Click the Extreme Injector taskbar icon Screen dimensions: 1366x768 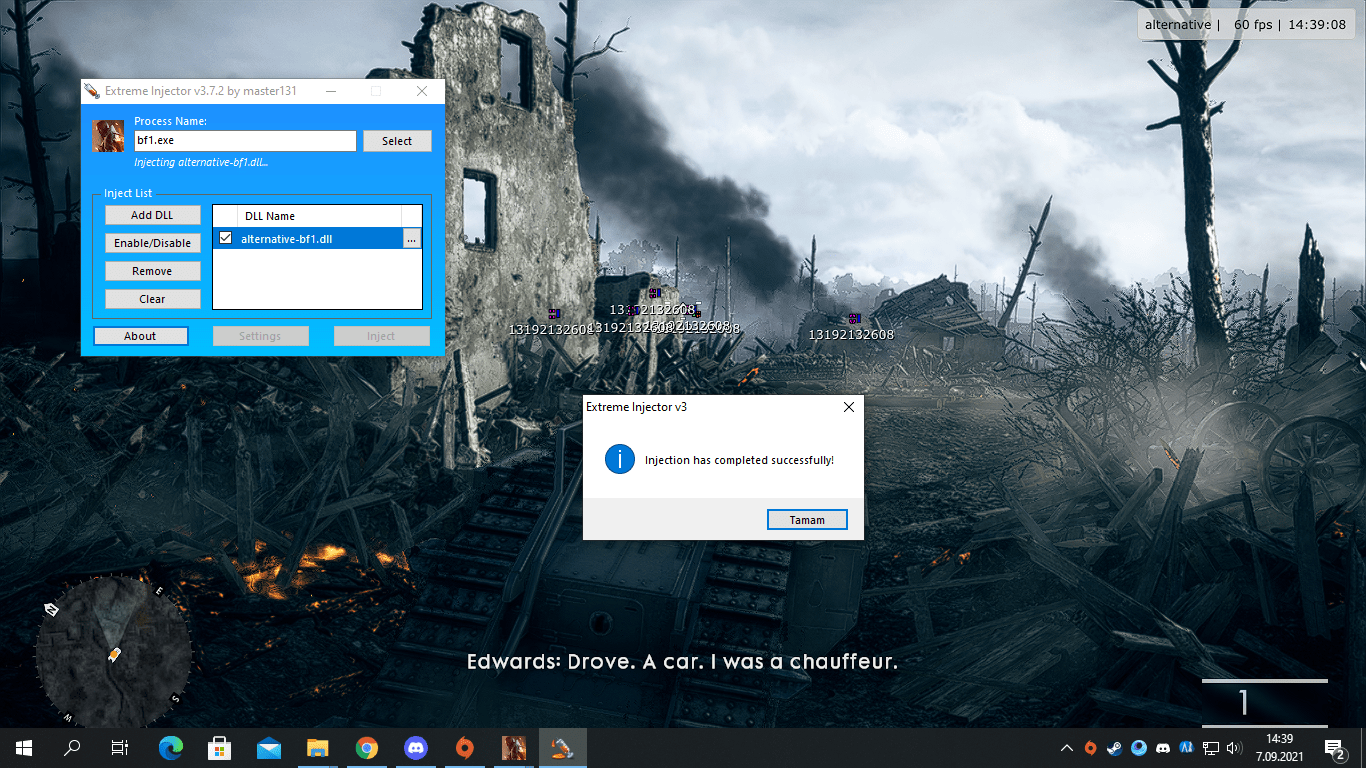pos(562,747)
